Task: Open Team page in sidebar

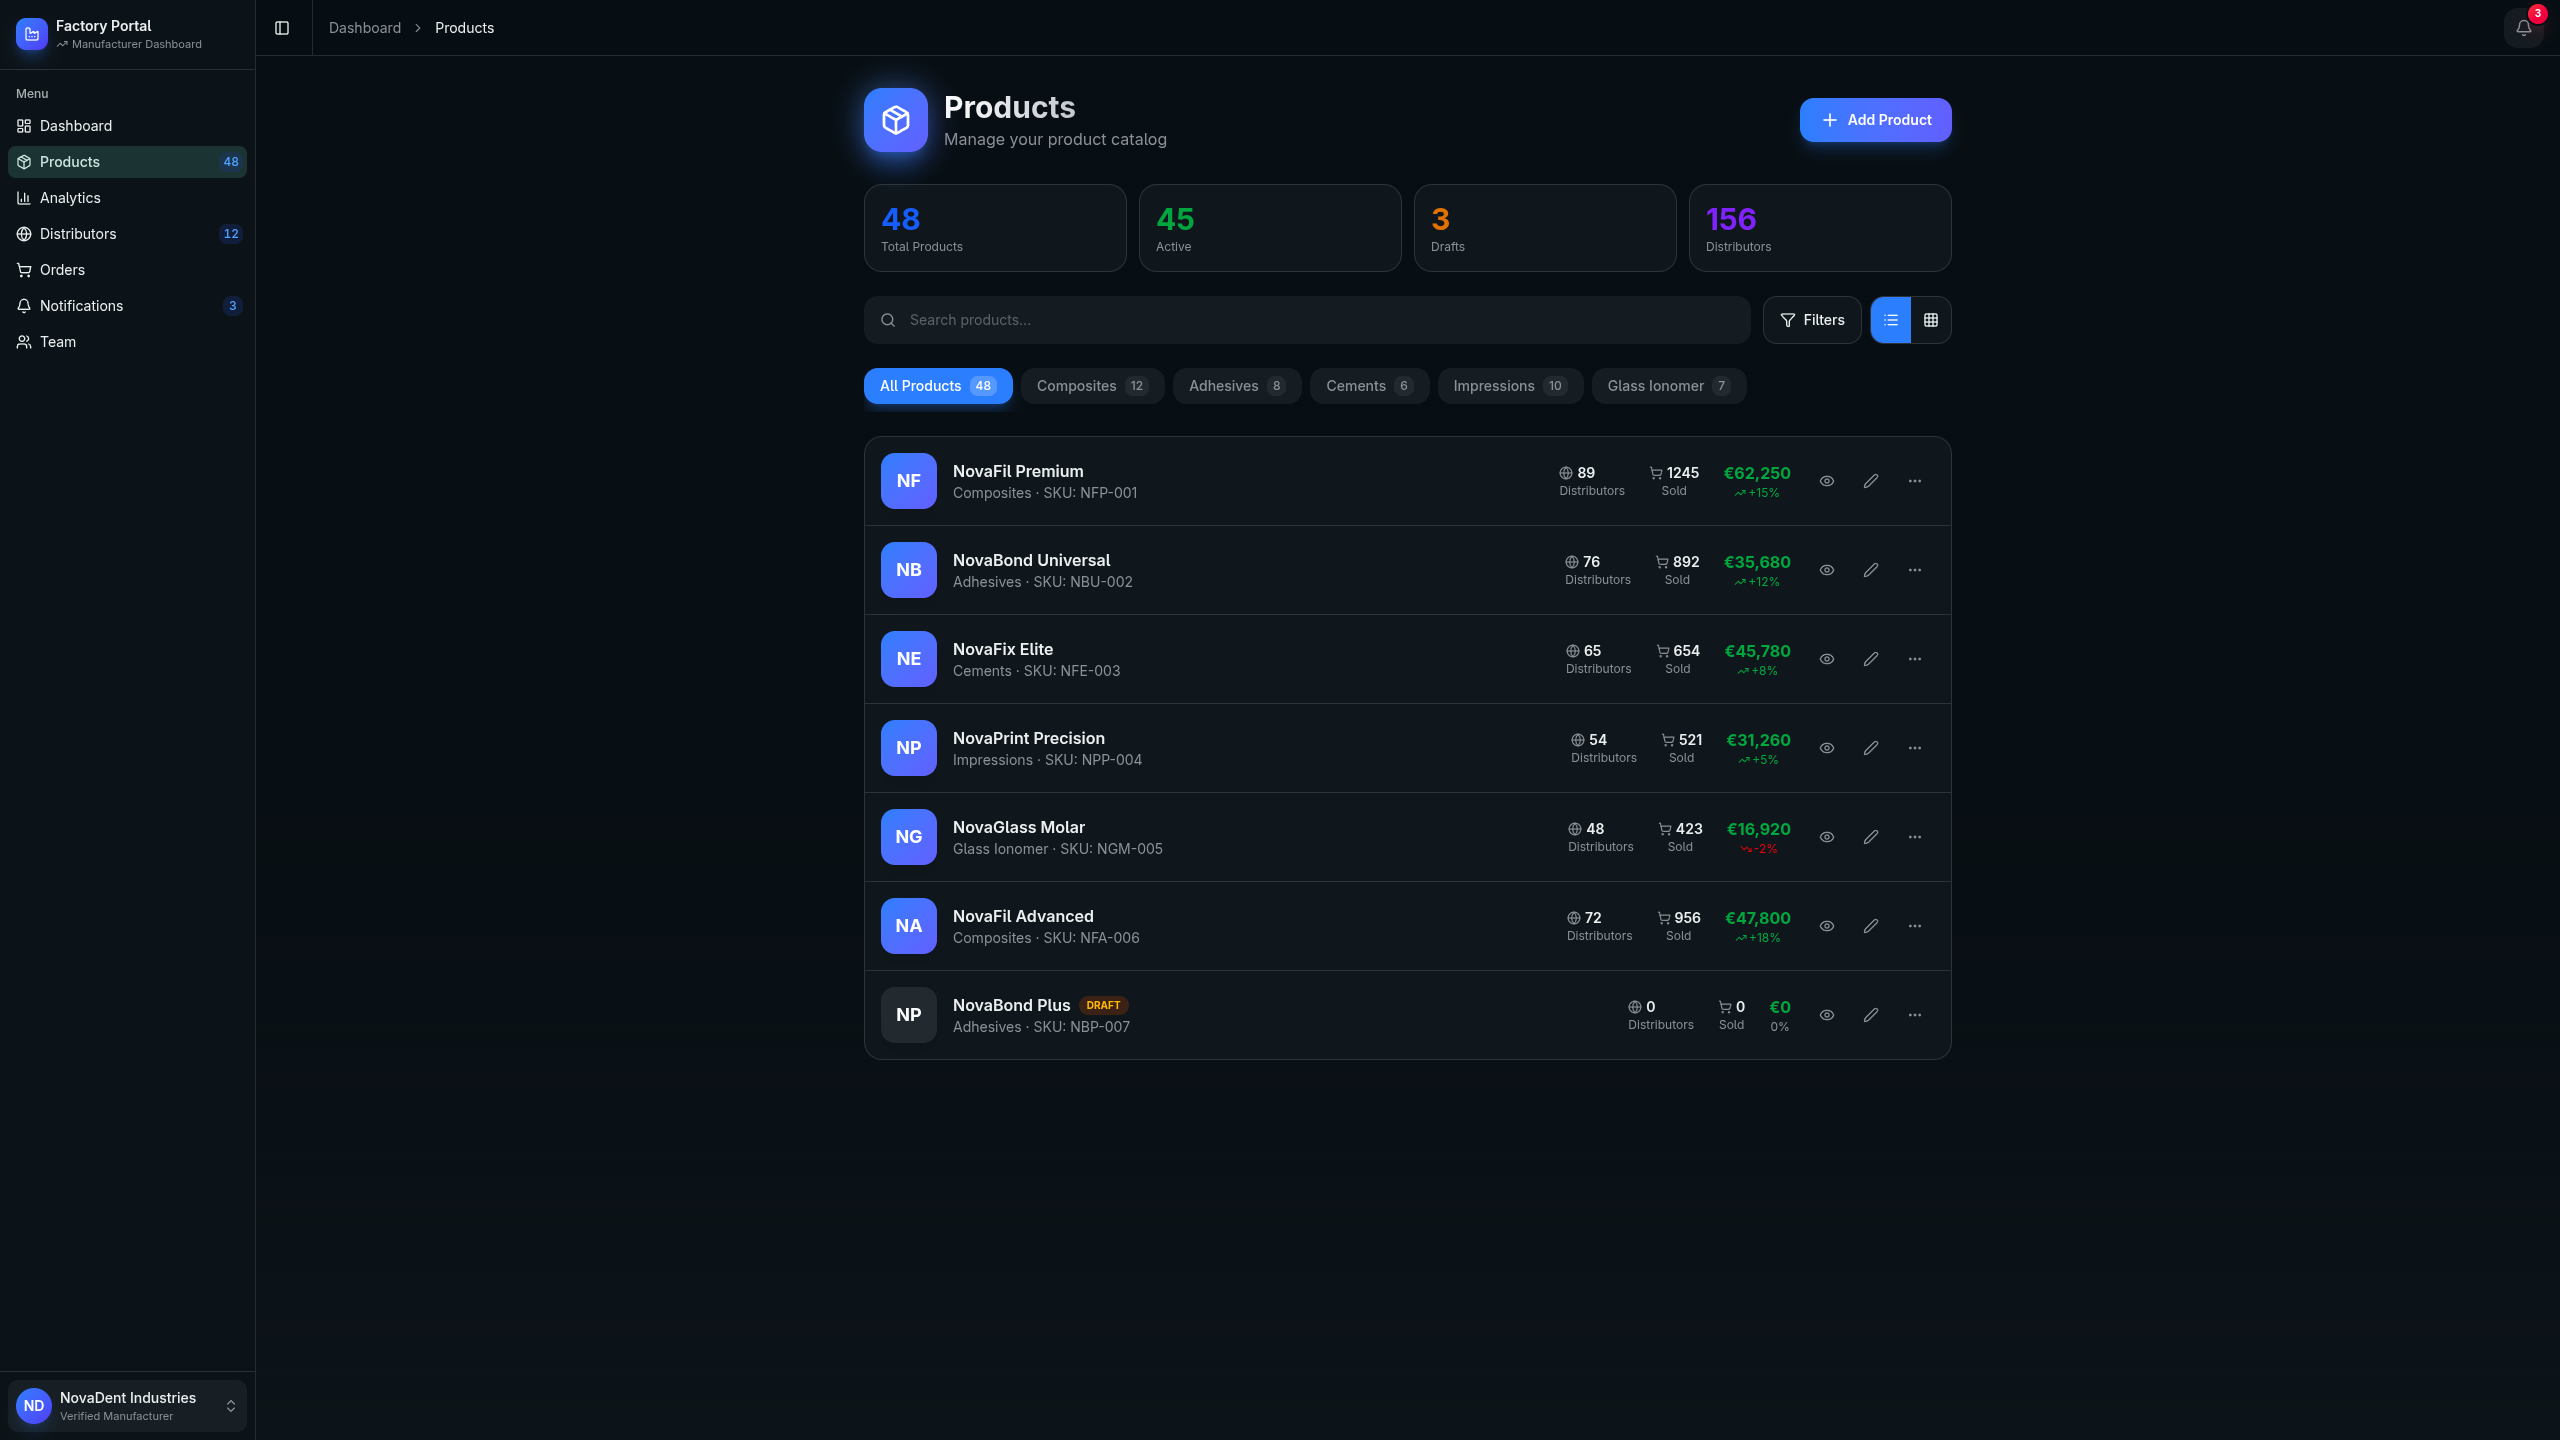Action: coord(58,342)
